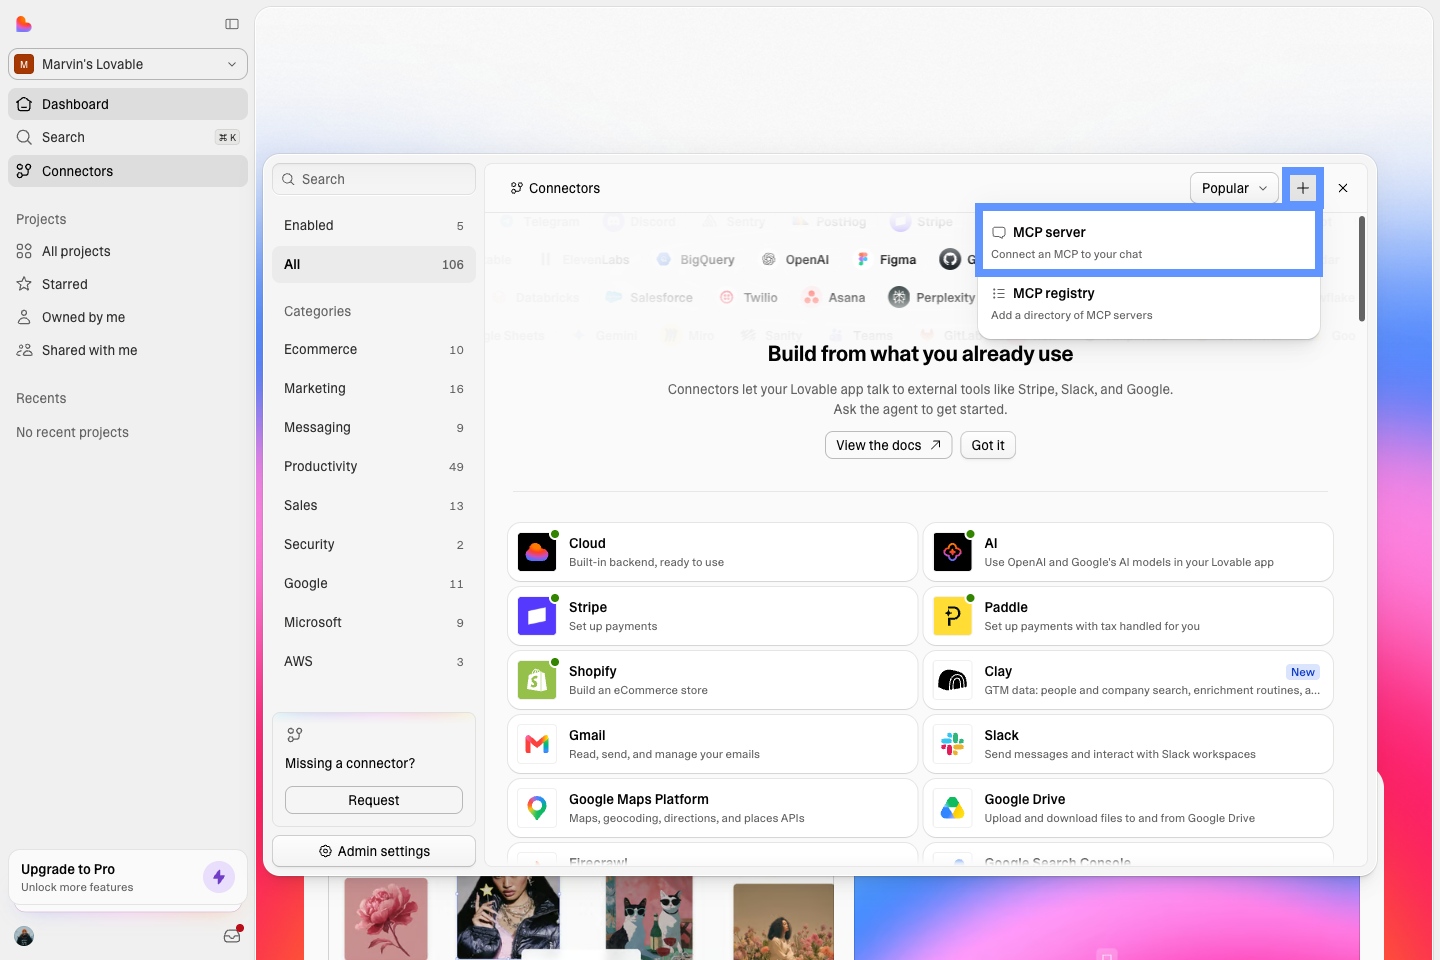Click the lightning bolt upgrade icon
This screenshot has height=960, width=1440.
click(x=219, y=877)
